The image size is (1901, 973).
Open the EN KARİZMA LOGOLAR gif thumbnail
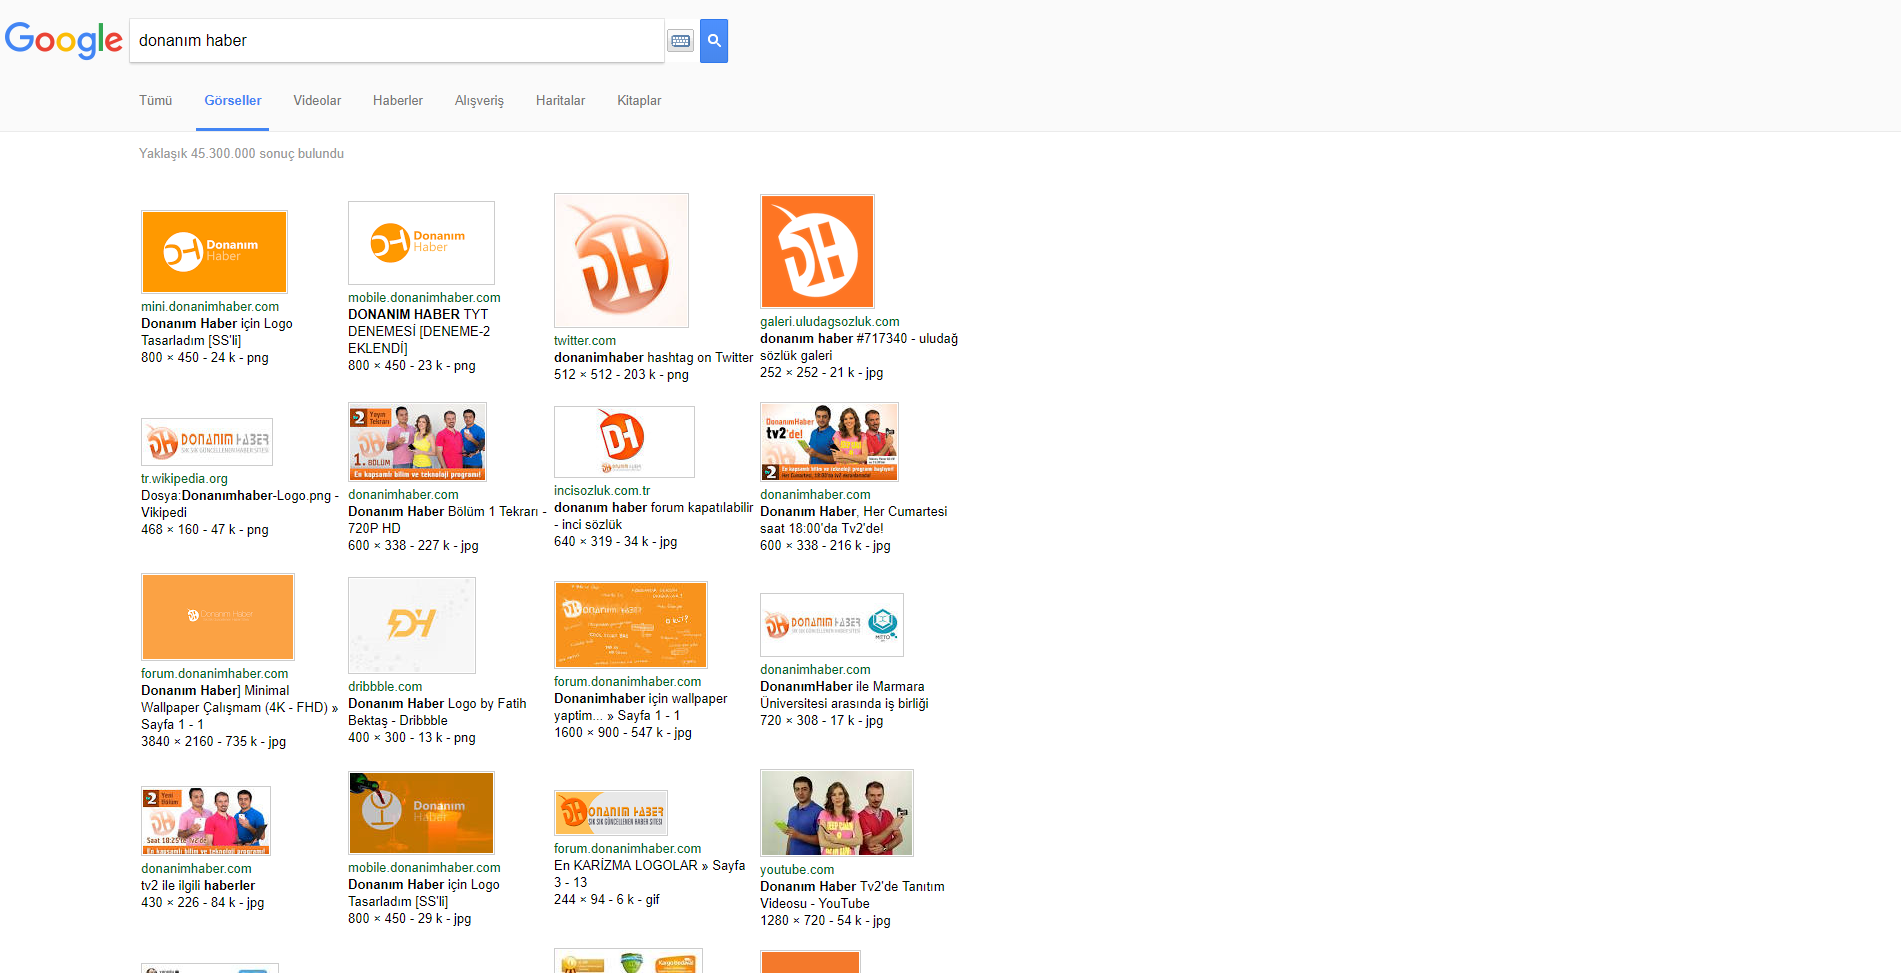(611, 813)
